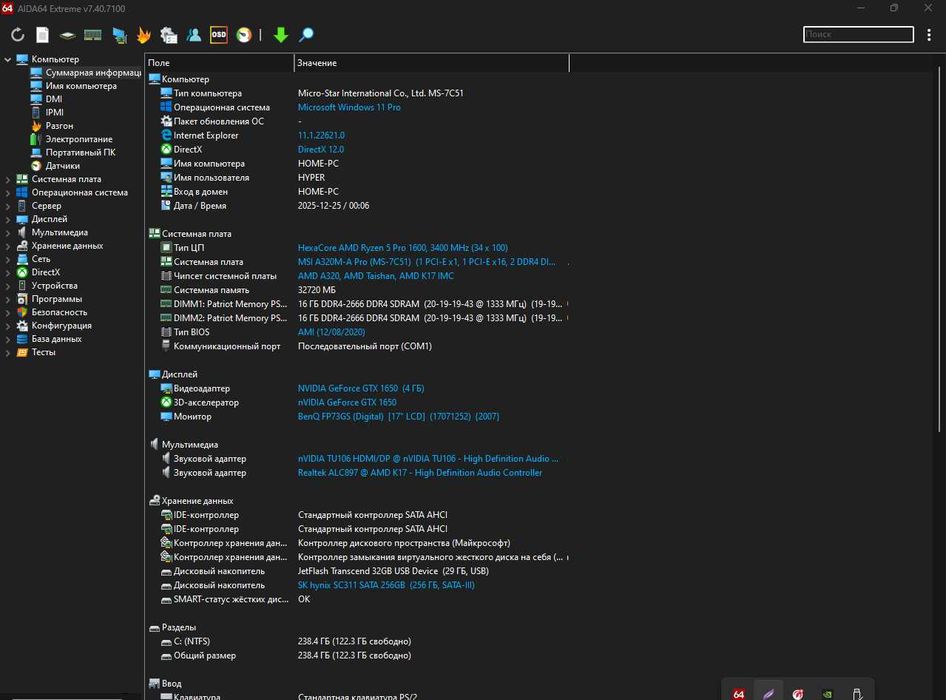
Task: Expand the Хранение данных tree node
Action: [7, 246]
